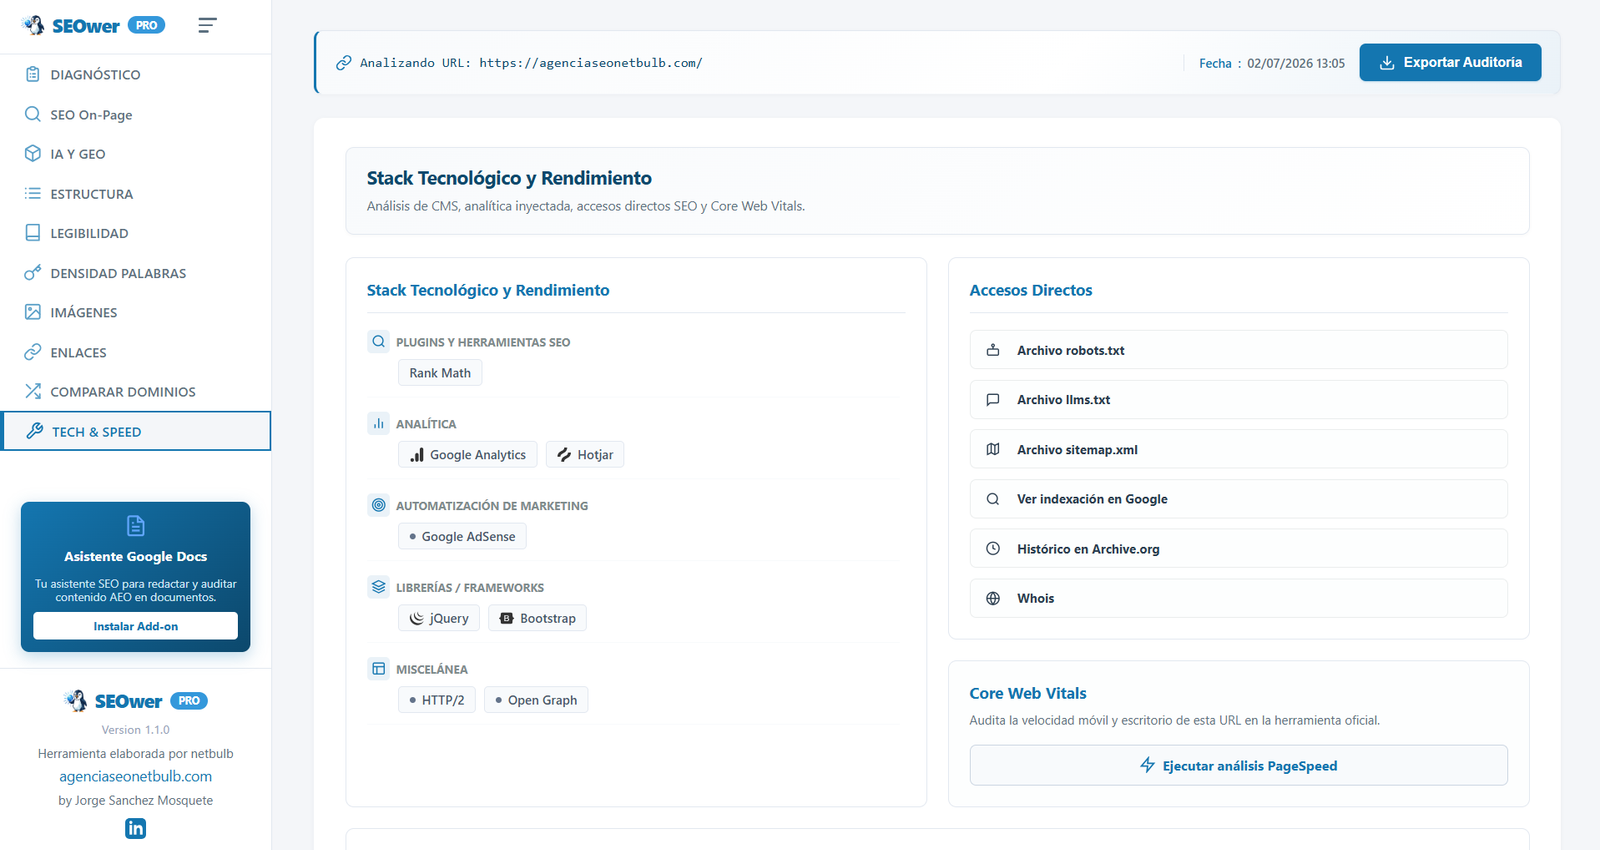Image resolution: width=1600 pixels, height=850 pixels.
Task: Click the llms.txt chat bubble icon
Action: pos(993,400)
